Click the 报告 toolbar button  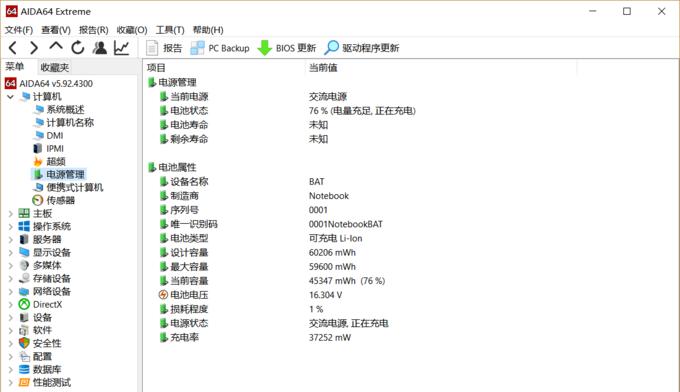click(x=164, y=48)
